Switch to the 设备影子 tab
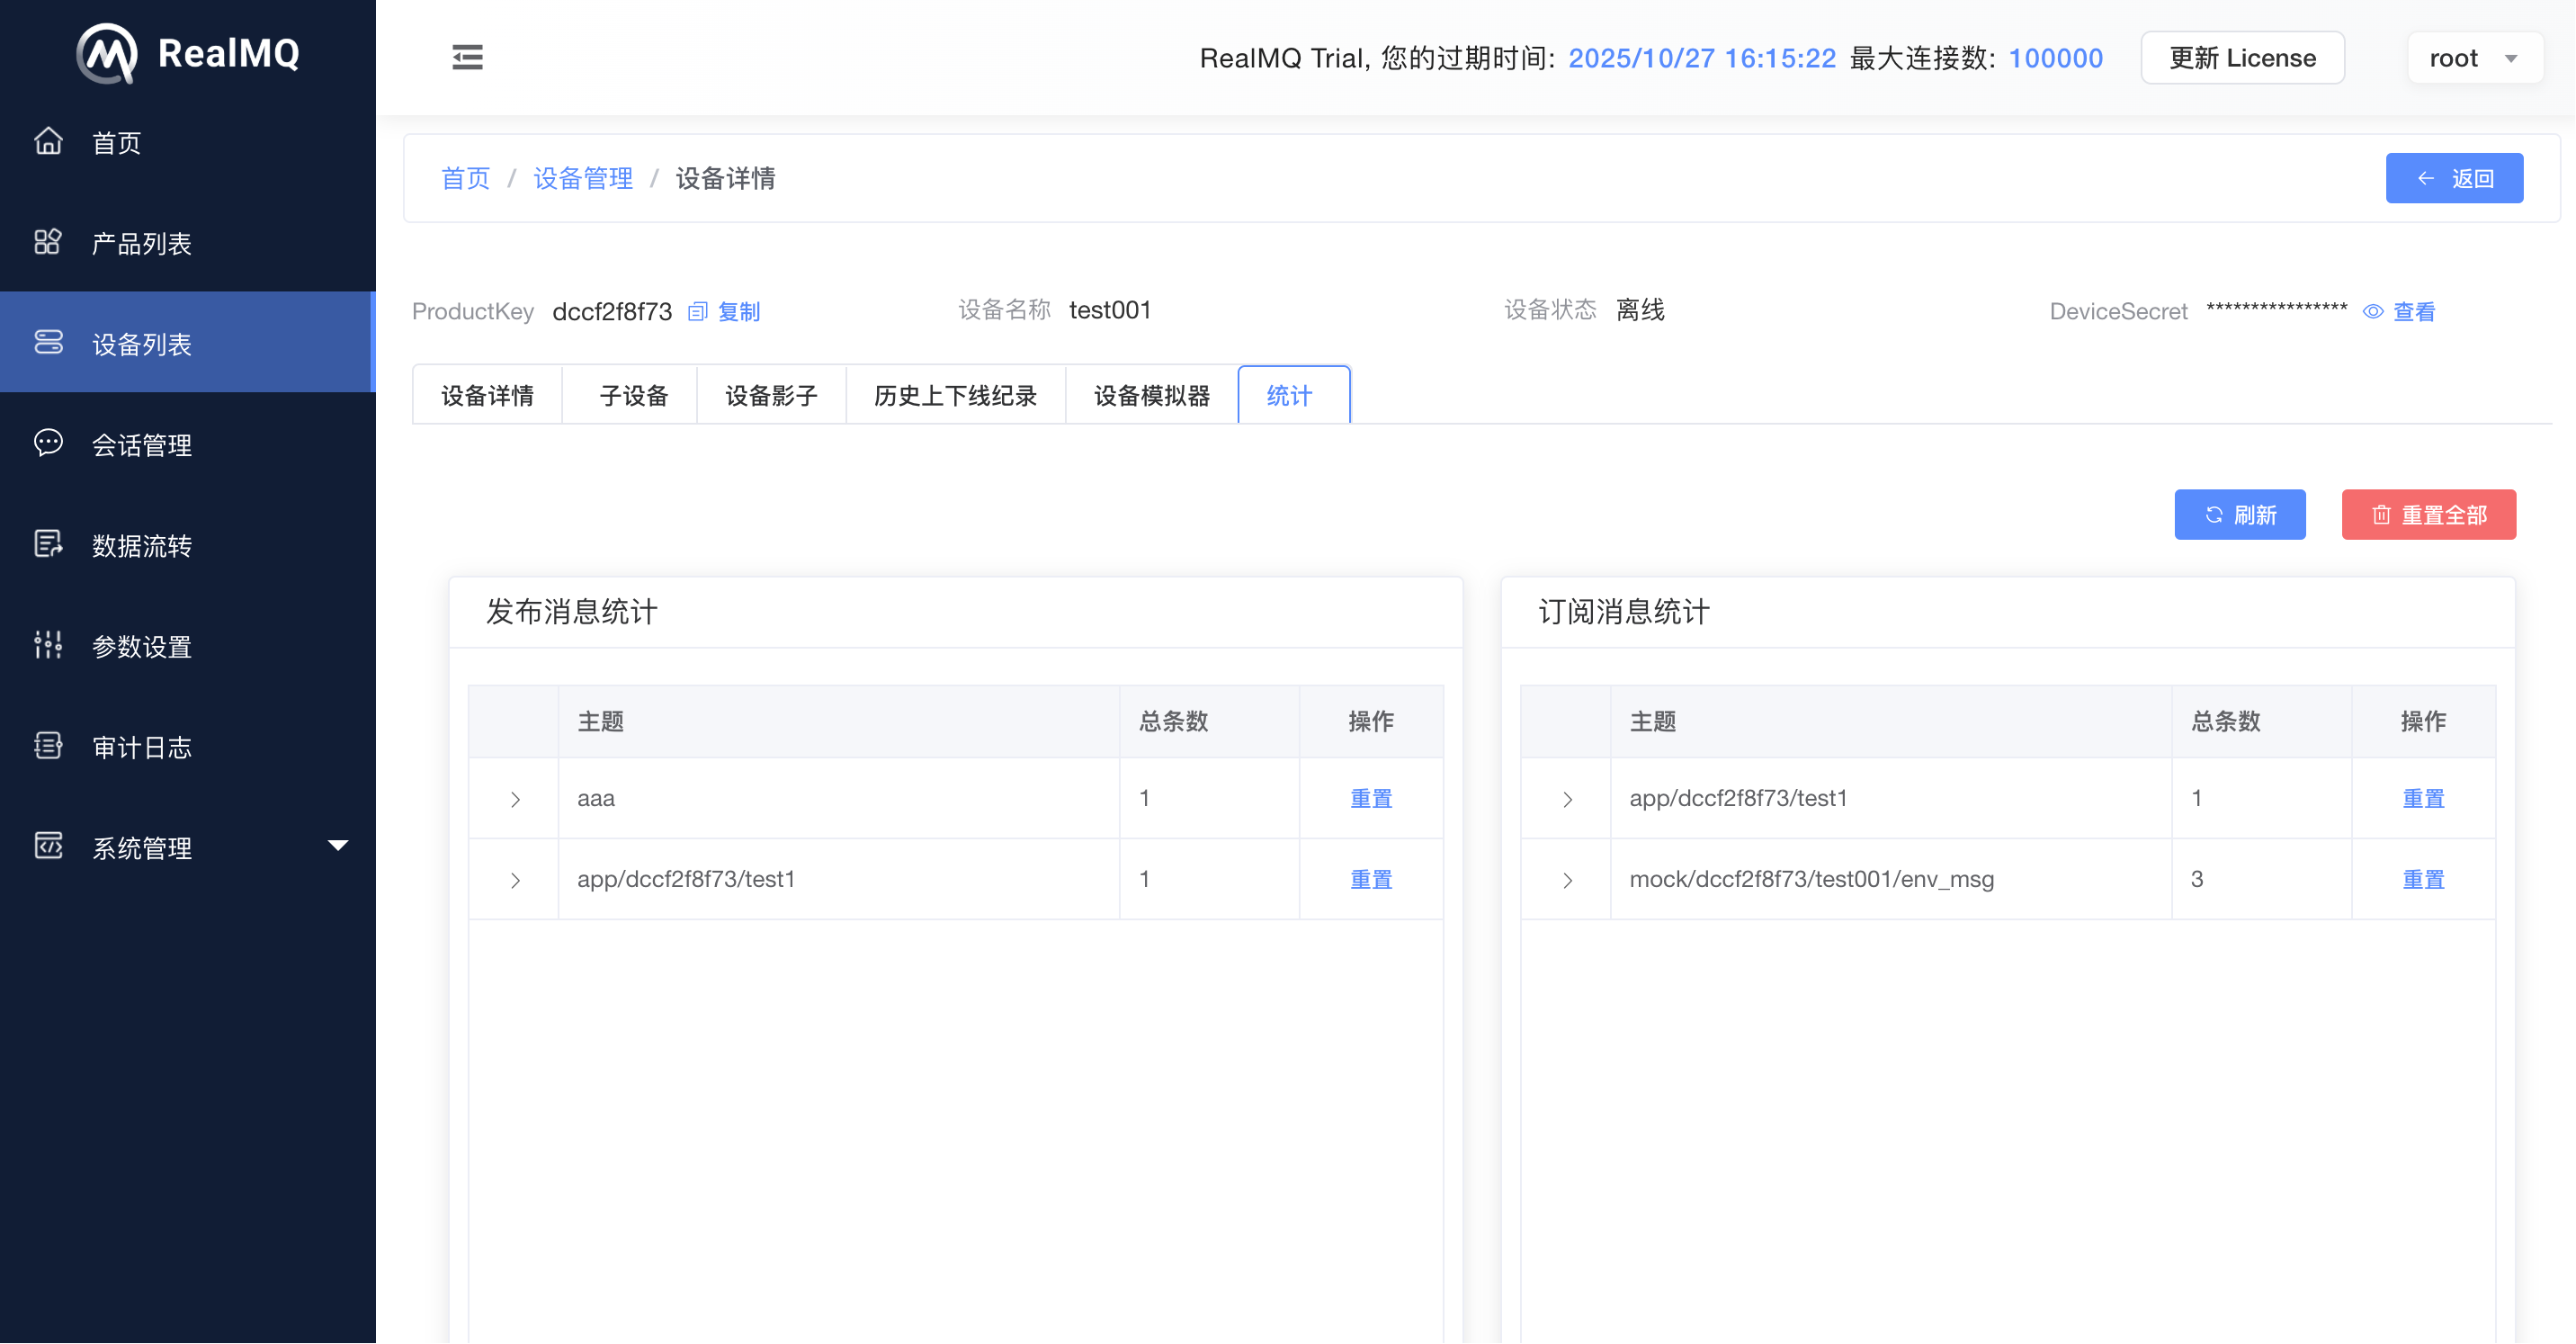The image size is (2576, 1344). [x=771, y=396]
